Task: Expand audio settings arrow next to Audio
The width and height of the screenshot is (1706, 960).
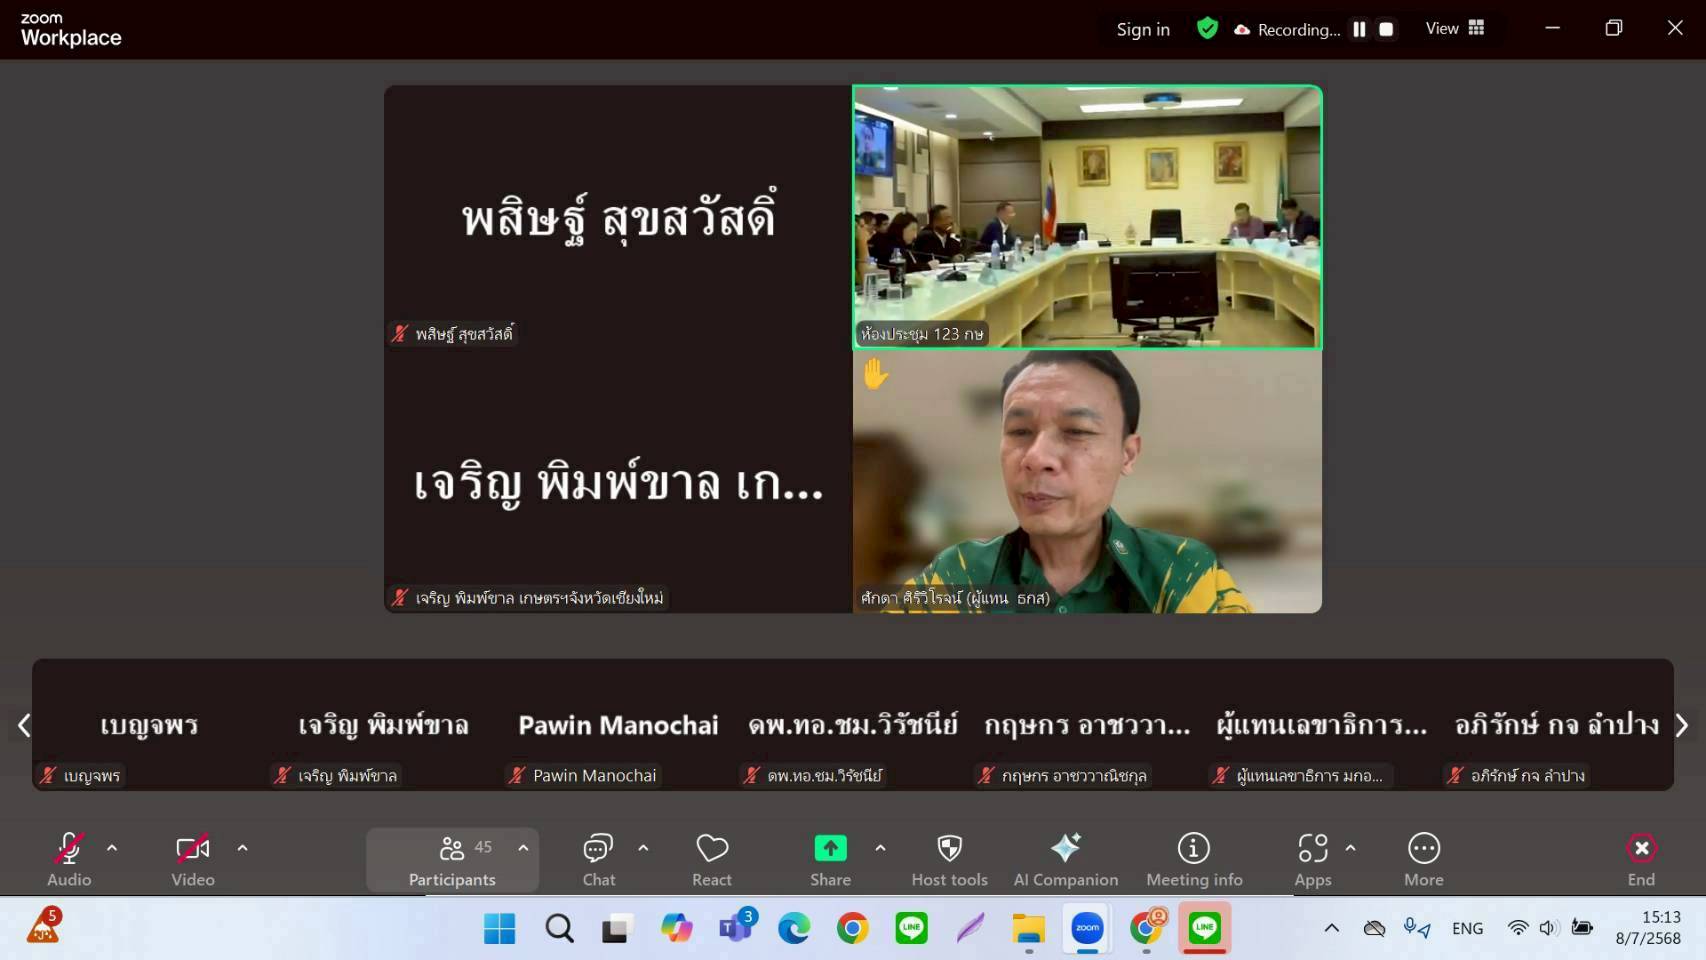Action: coord(112,848)
